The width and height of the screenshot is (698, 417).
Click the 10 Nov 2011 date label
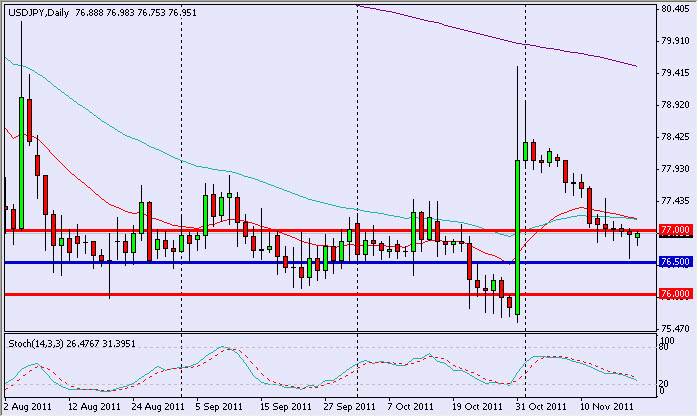point(610,408)
